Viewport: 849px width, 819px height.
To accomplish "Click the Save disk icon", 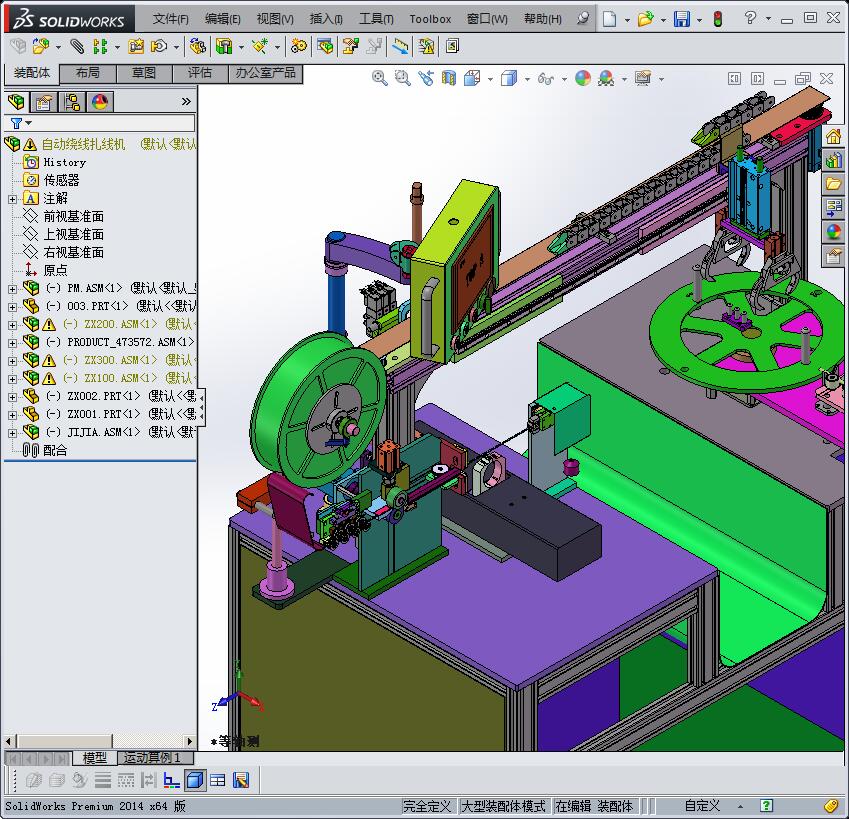I will pyautogui.click(x=681, y=19).
